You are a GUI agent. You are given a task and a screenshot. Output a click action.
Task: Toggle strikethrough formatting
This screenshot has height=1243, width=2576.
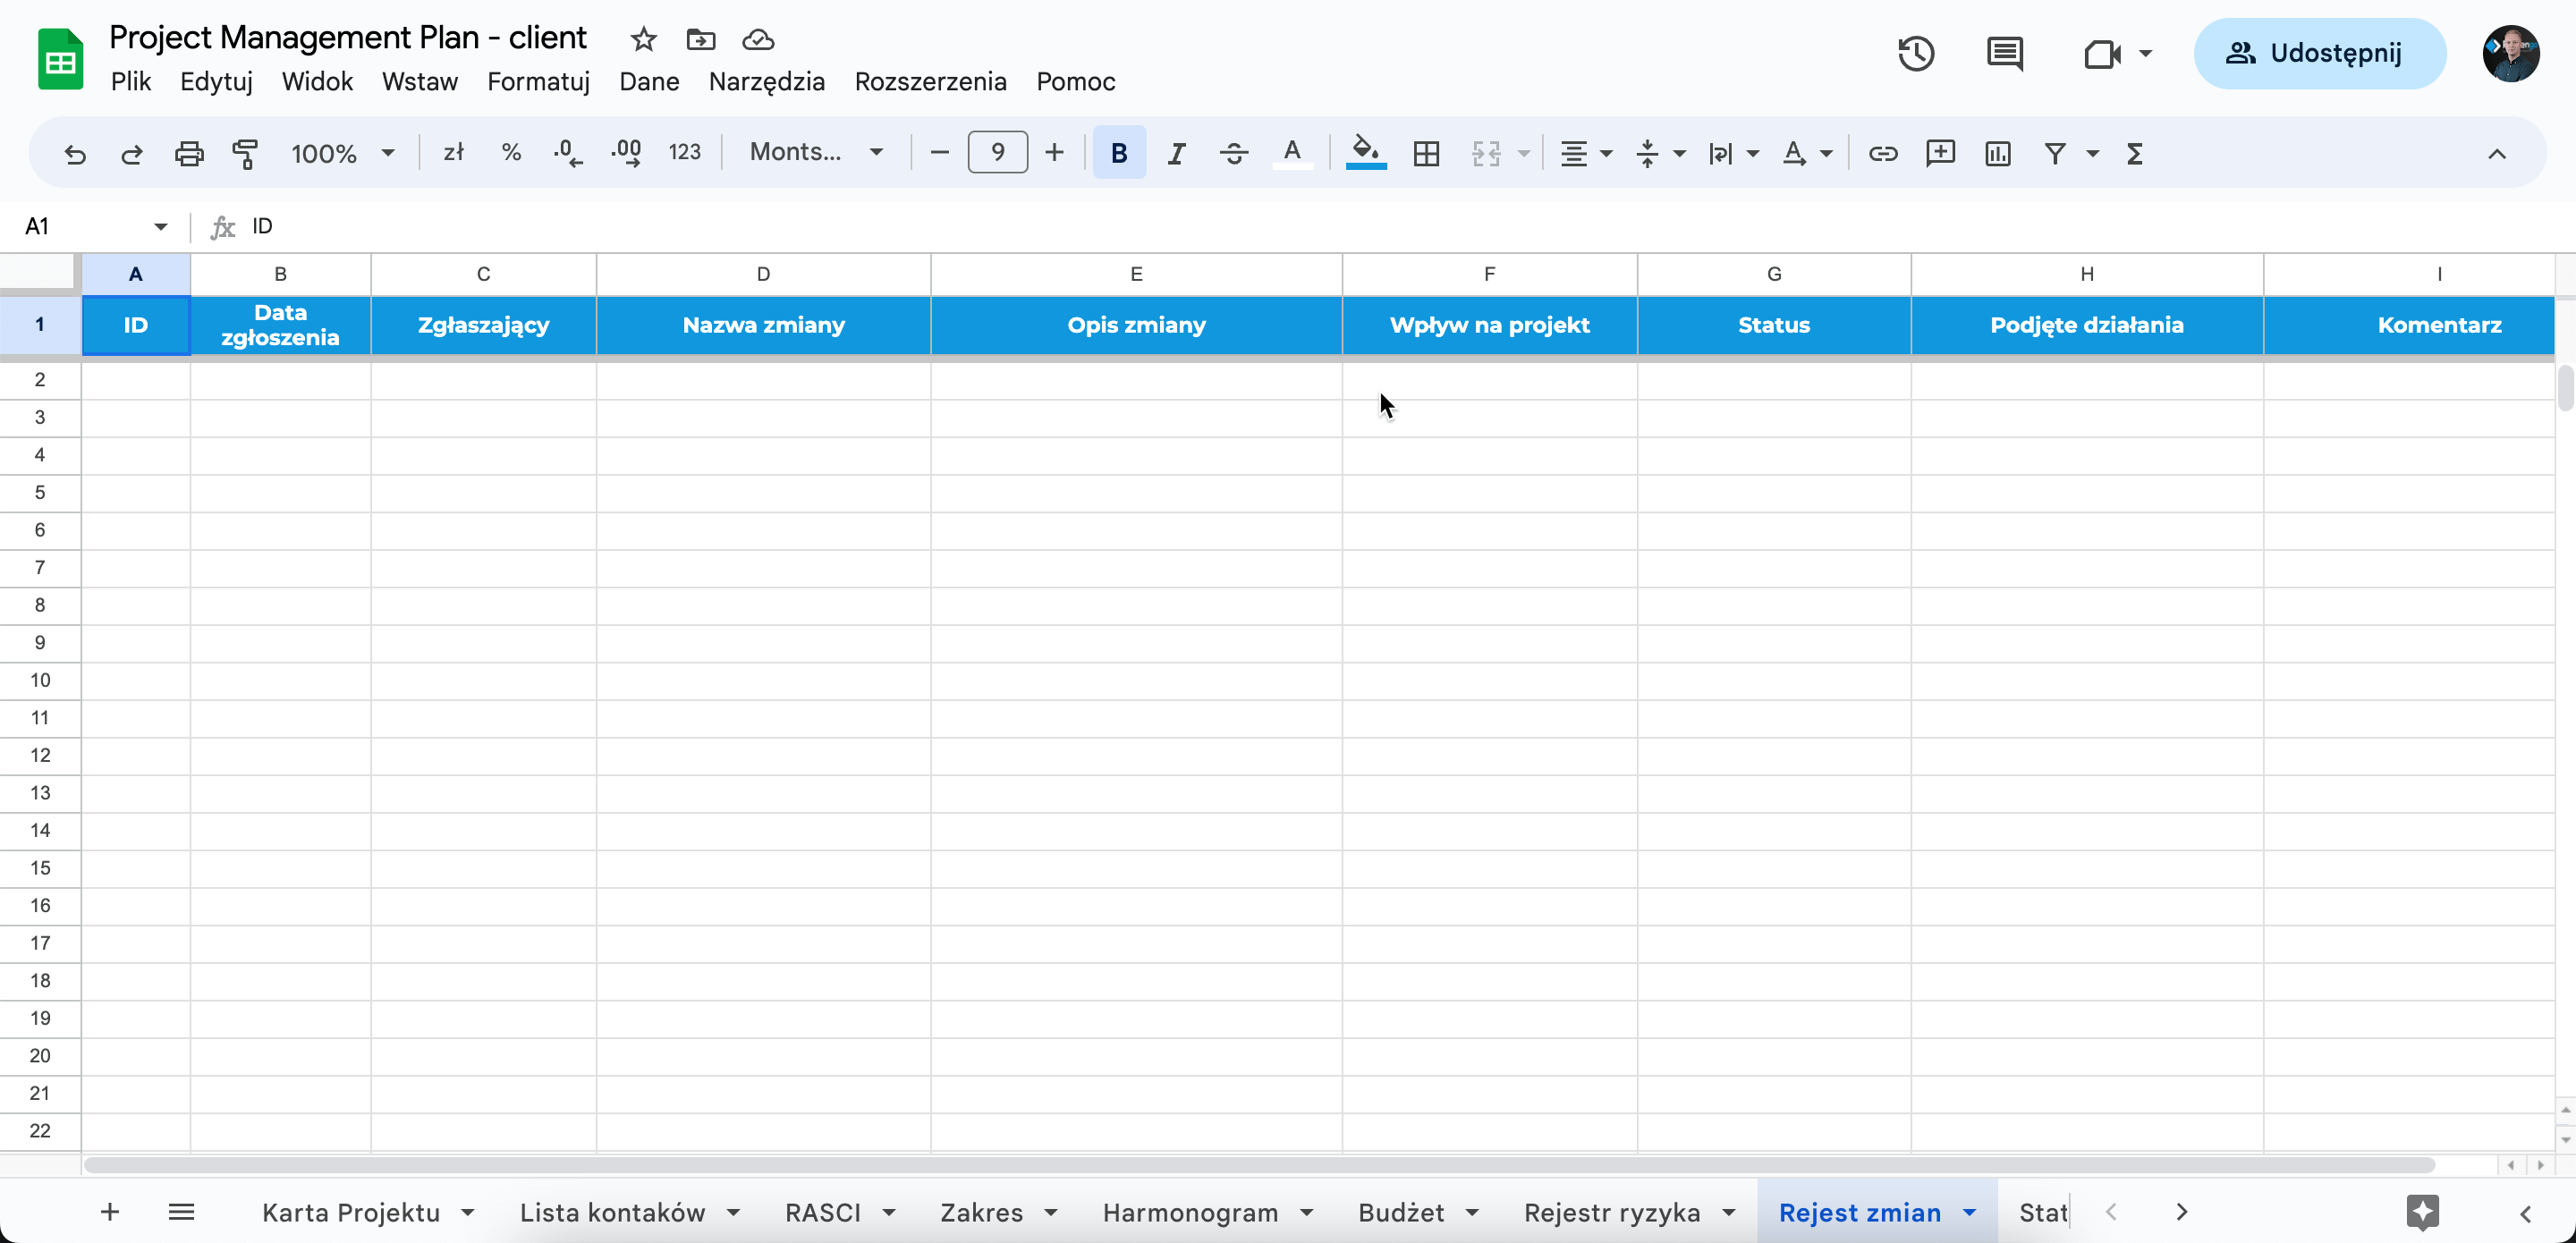(1234, 153)
